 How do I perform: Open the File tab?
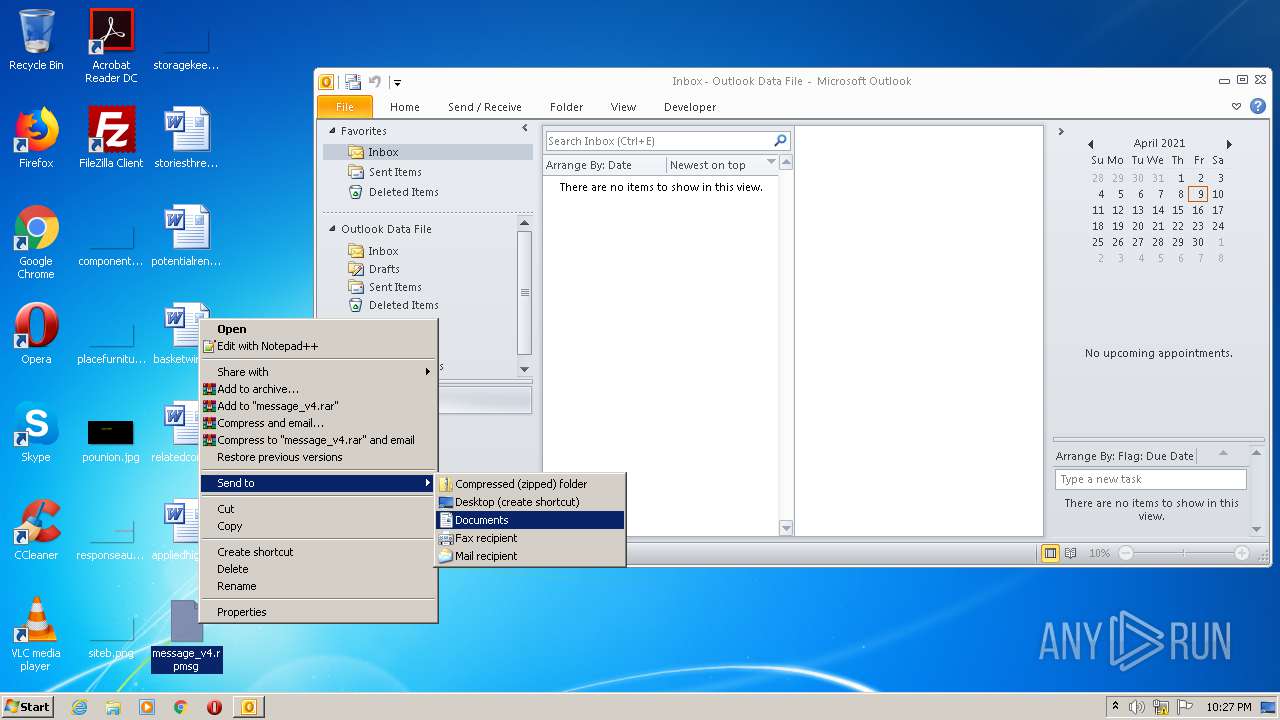pyautogui.click(x=345, y=107)
